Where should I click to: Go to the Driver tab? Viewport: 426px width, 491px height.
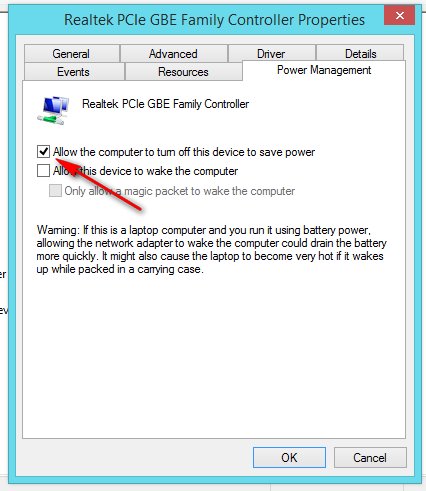coord(271,54)
